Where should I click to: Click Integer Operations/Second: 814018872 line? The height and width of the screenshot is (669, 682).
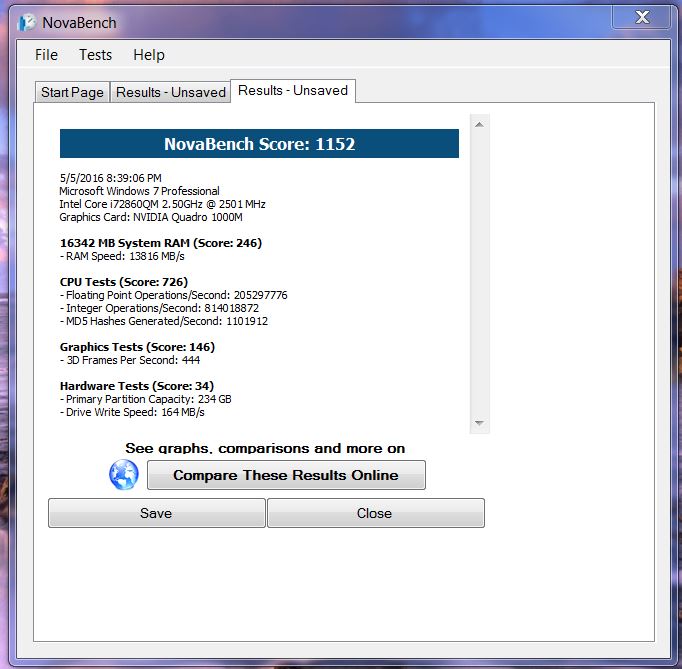pos(159,308)
